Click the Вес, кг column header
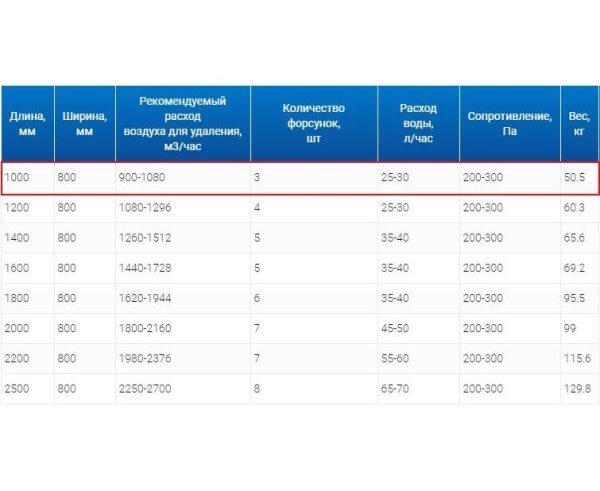The width and height of the screenshot is (600, 491). tap(579, 124)
